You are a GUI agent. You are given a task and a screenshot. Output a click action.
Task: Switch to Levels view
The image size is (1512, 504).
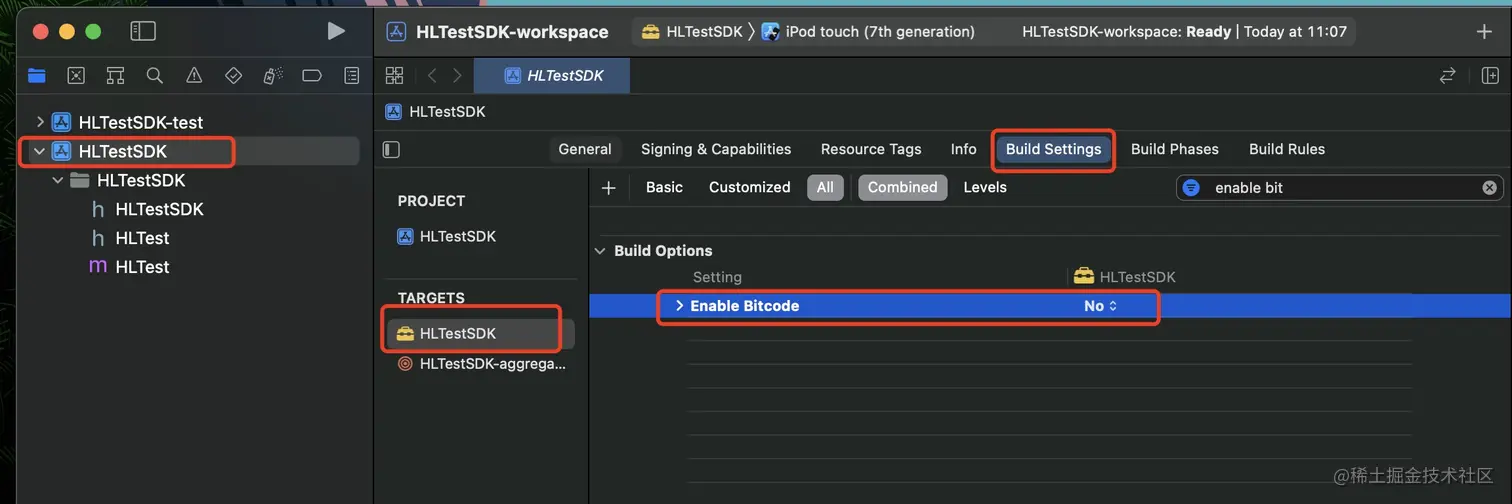point(985,187)
